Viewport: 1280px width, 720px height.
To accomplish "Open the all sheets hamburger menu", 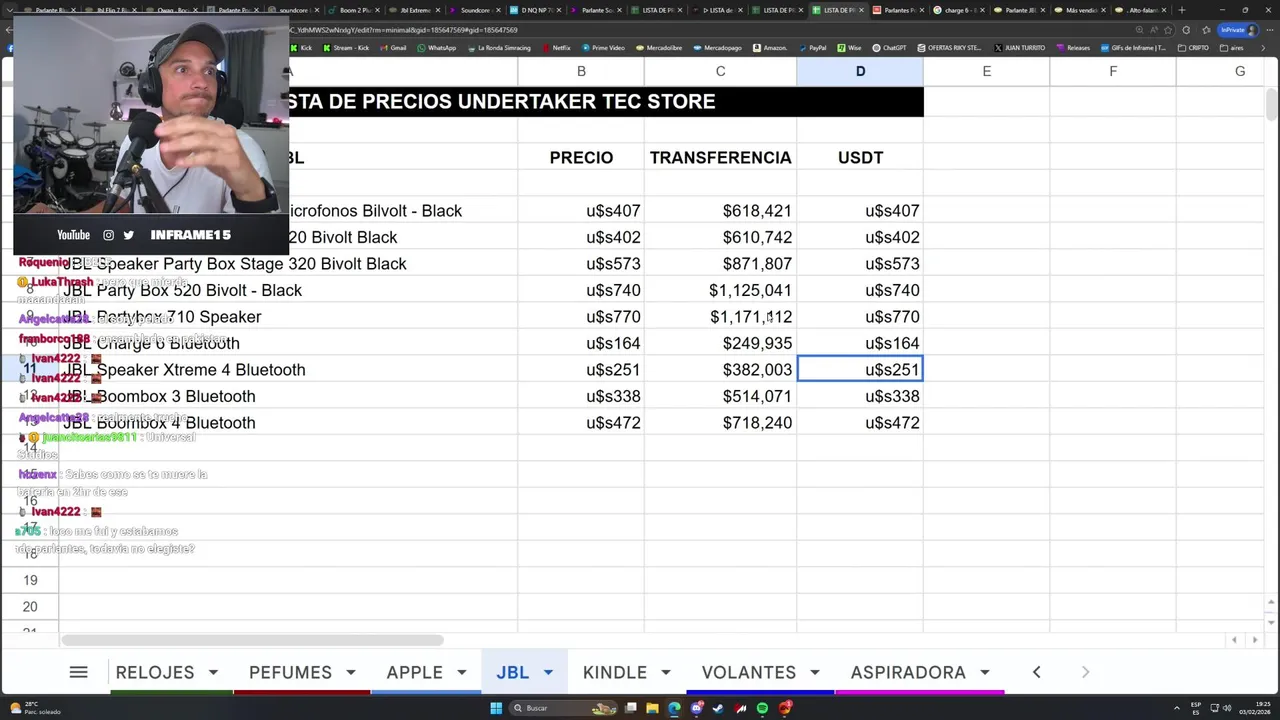I will 78,672.
